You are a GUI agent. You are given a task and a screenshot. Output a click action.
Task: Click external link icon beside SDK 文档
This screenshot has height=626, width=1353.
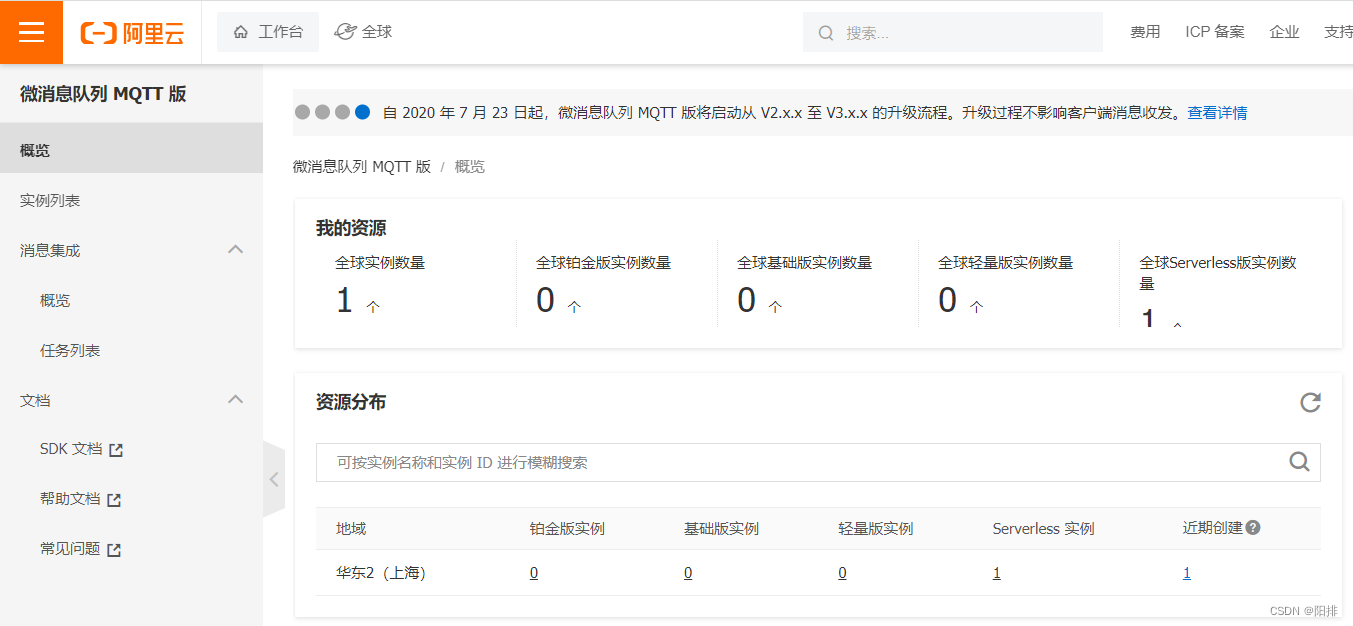116,450
